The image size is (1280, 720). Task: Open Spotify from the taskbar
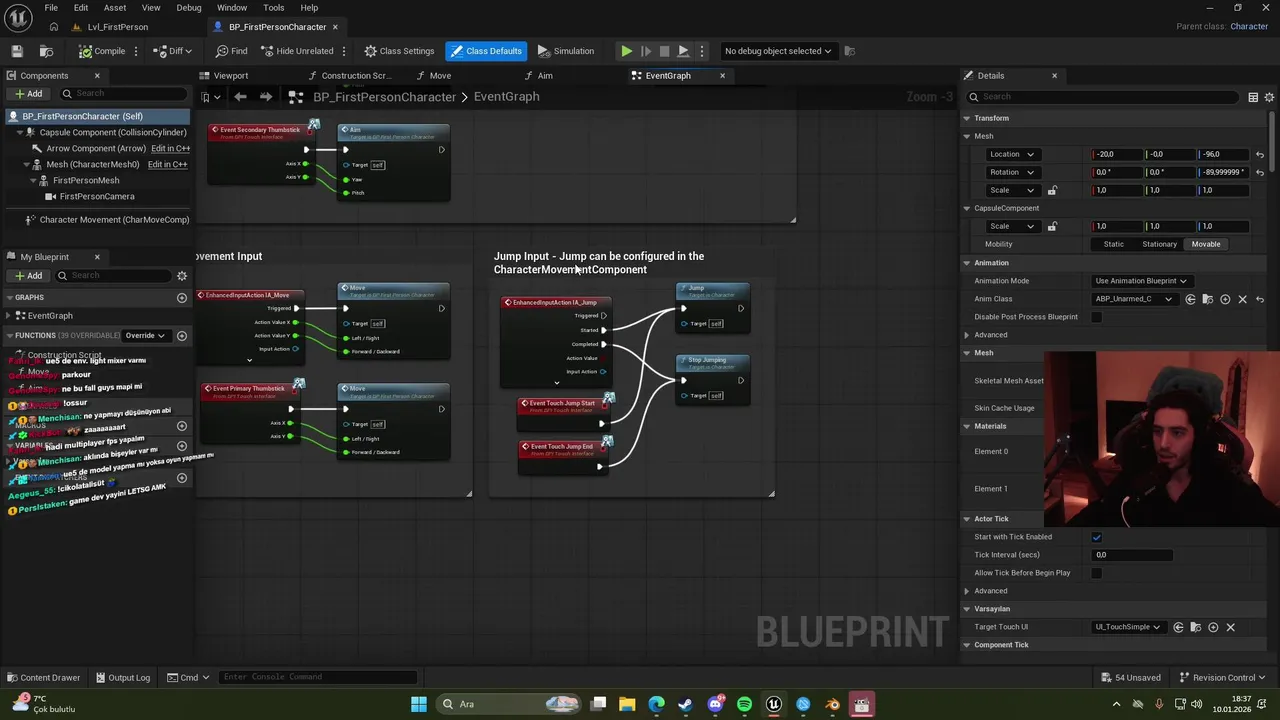744,704
